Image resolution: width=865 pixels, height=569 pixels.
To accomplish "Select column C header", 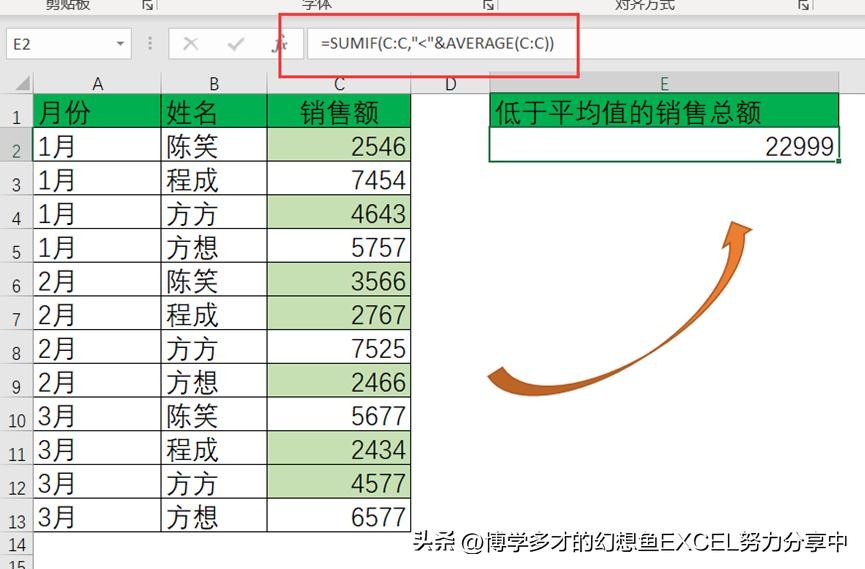I will [339, 84].
